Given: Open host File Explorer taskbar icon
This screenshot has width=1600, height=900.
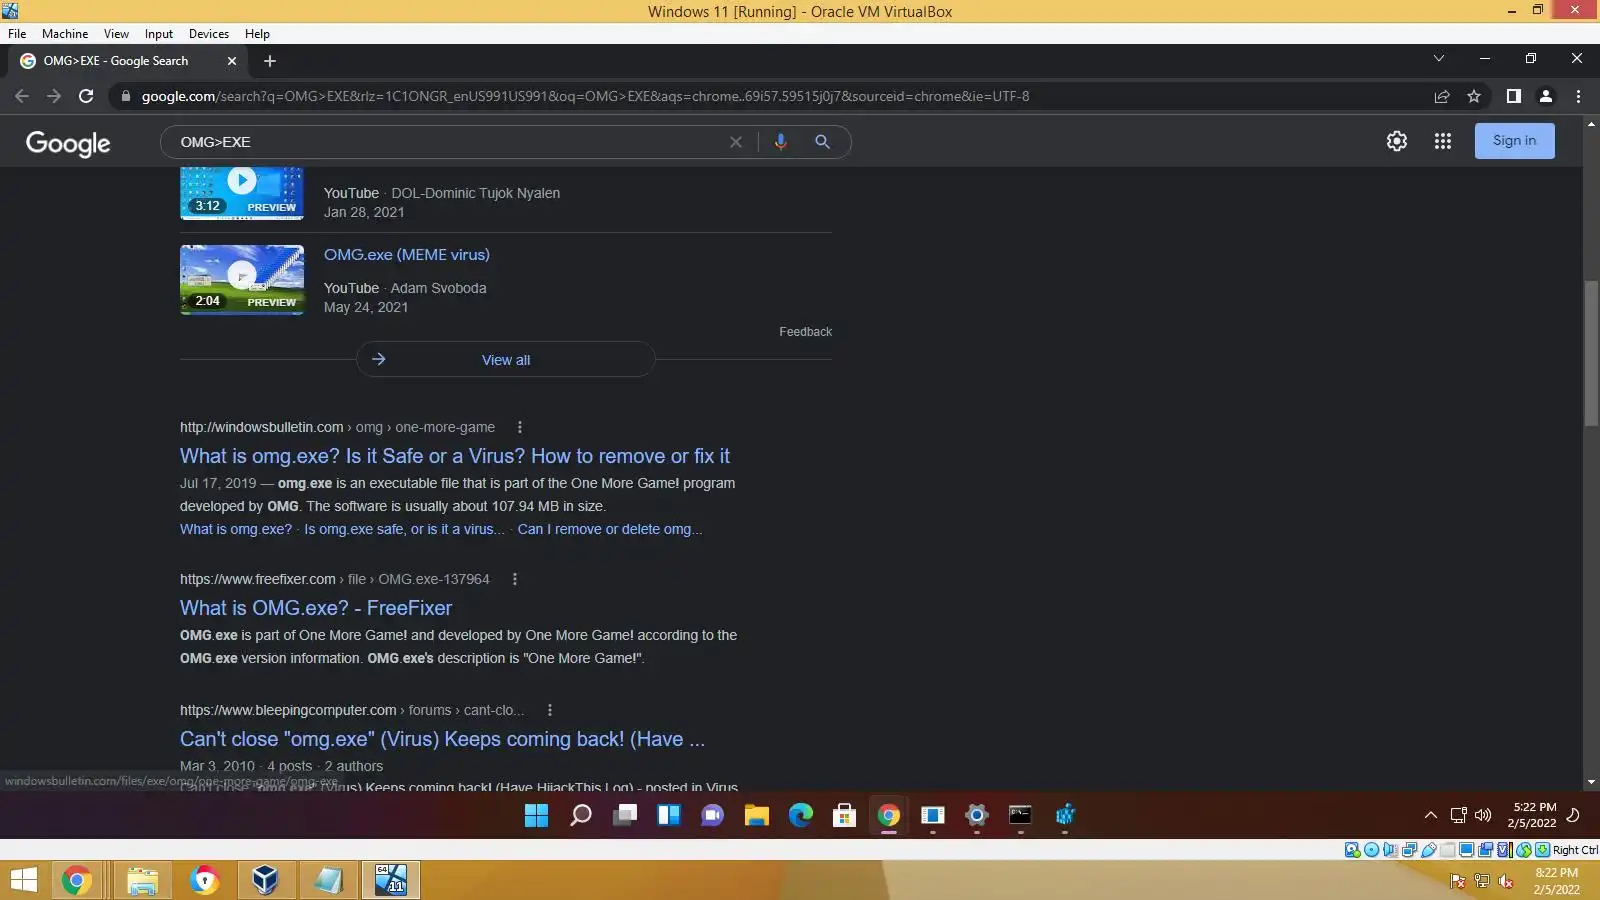Looking at the screenshot, I should (143, 881).
